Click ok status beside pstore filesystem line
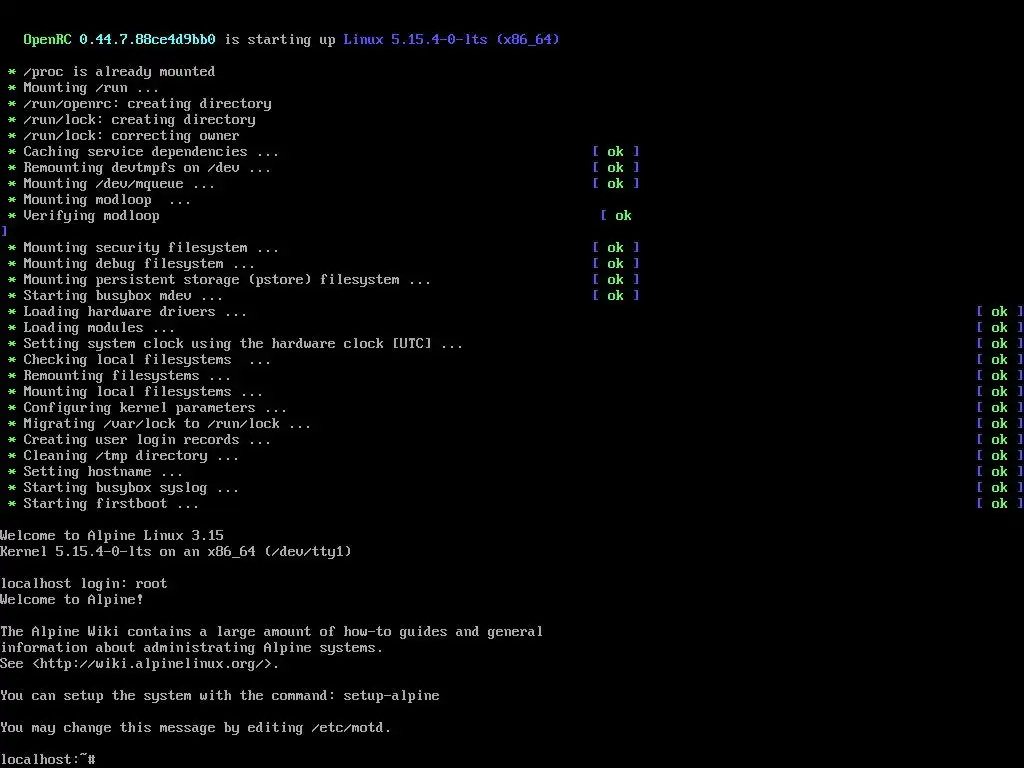1024x768 pixels. click(615, 280)
